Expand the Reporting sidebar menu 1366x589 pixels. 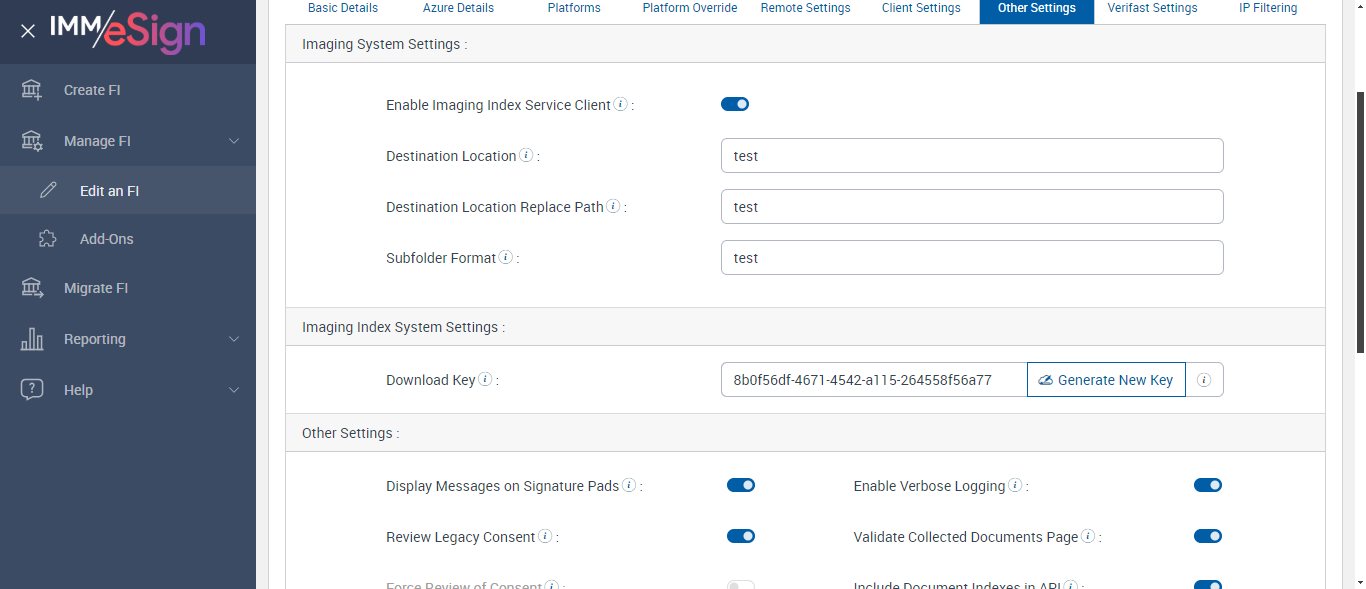pos(234,339)
